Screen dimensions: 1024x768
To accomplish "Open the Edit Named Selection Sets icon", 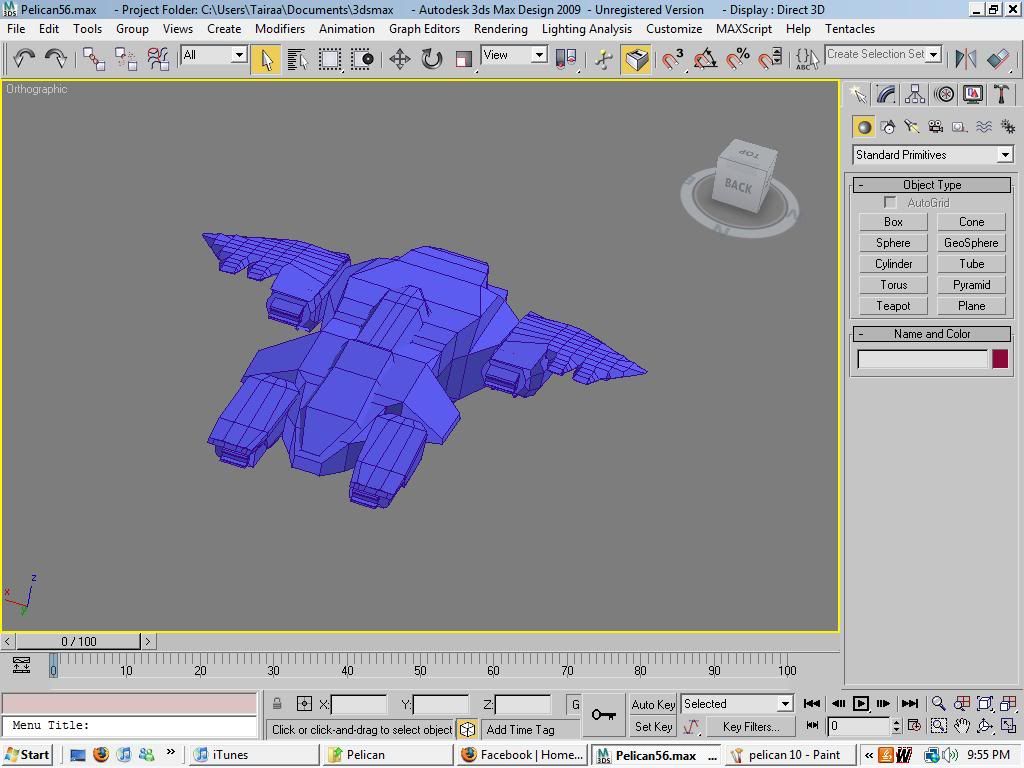I will (x=807, y=59).
